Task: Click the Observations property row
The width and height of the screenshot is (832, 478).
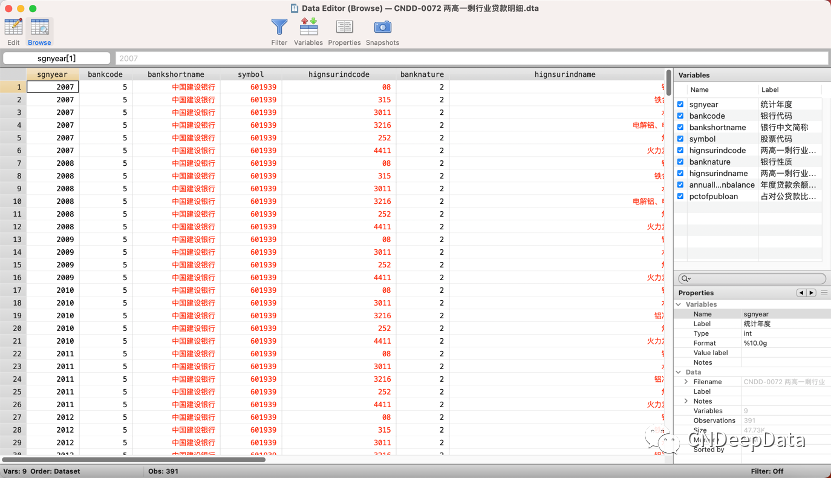Action: [751, 421]
